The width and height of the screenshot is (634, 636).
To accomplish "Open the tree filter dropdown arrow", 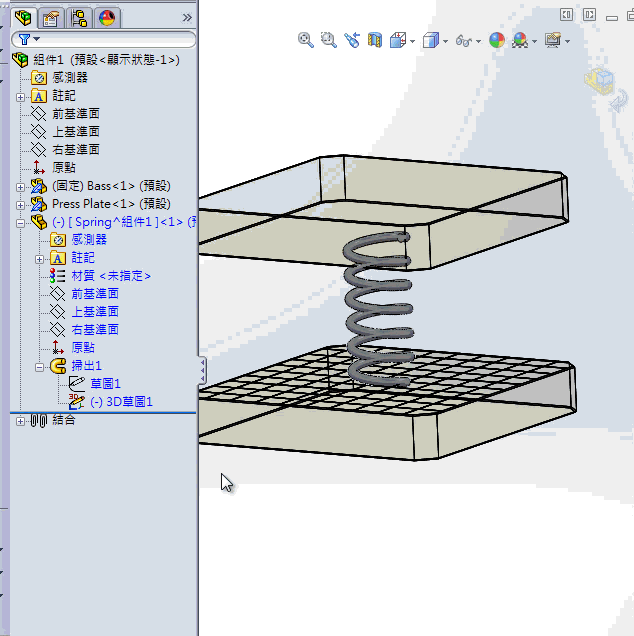I will point(37,39).
